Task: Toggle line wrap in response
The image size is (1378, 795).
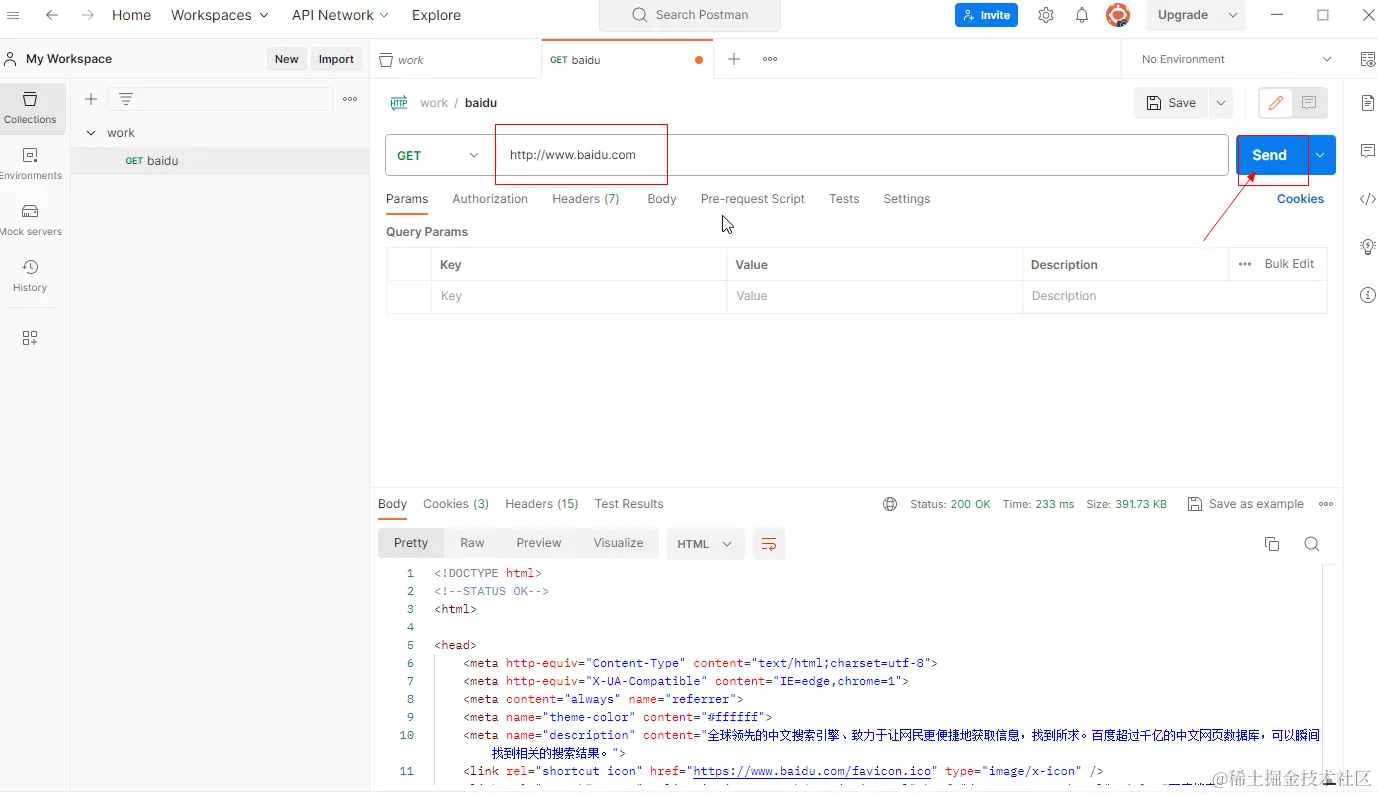Action: click(769, 544)
